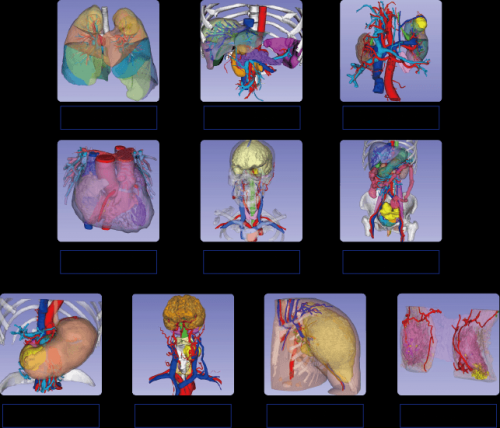Click the label box under heart model
500x428 pixels.
point(109,262)
